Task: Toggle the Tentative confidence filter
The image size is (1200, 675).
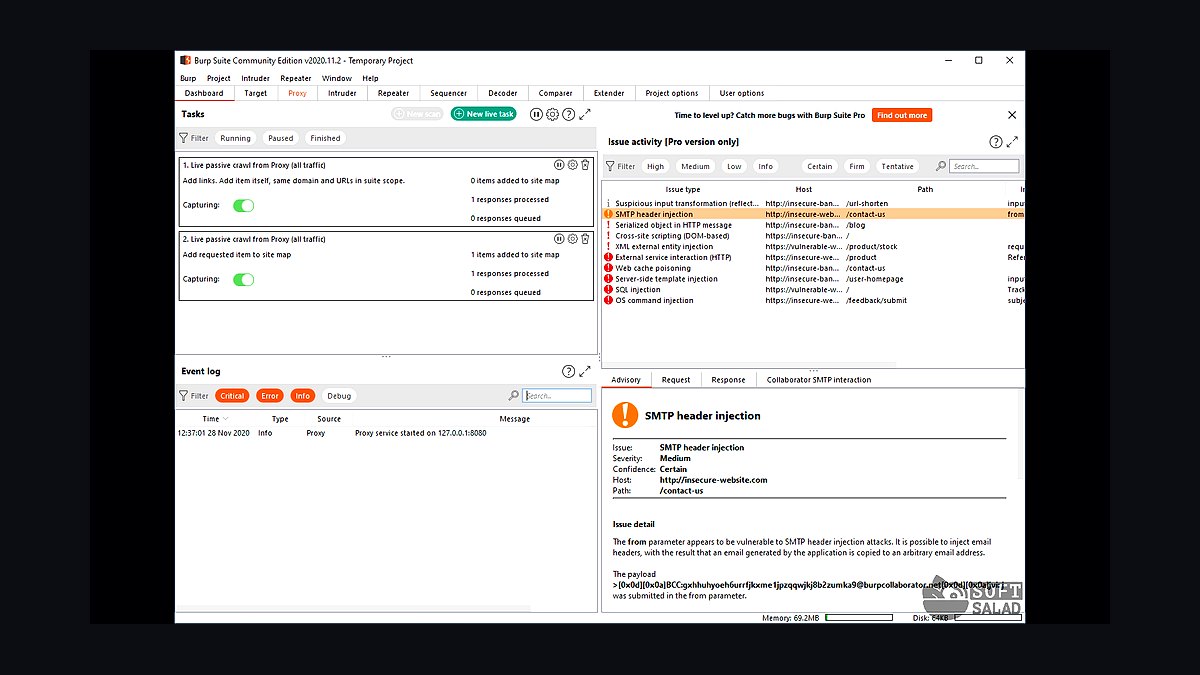Action: tap(897, 167)
